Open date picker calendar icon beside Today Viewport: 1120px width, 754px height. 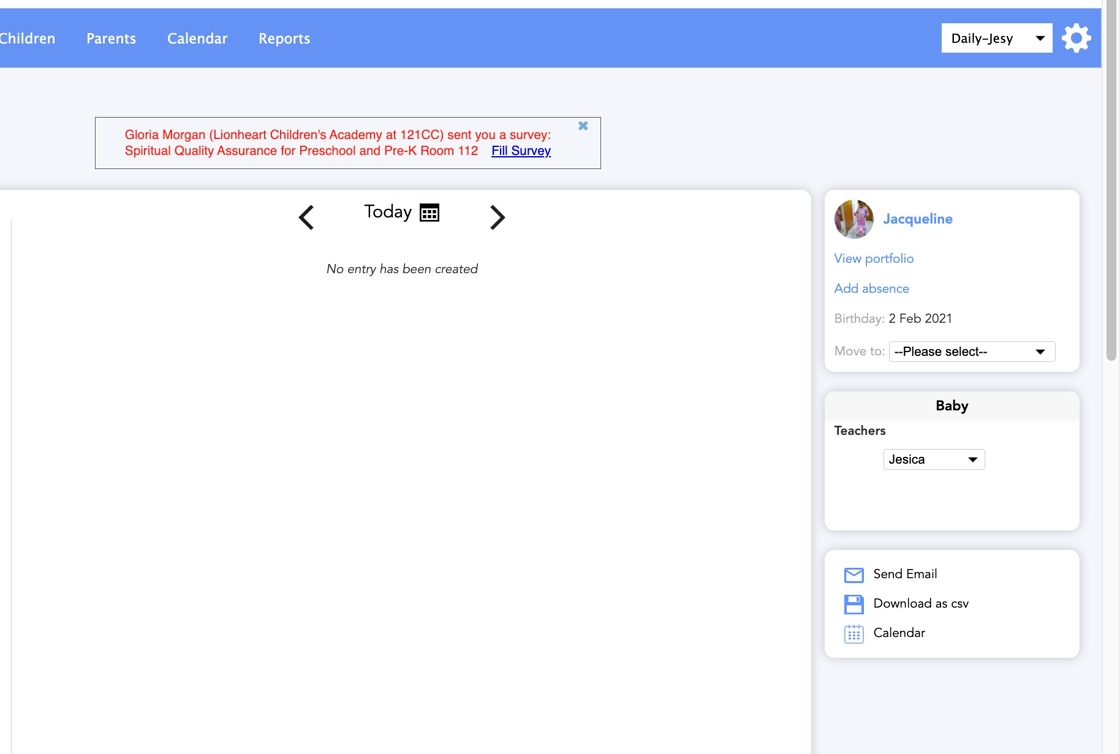pos(429,213)
